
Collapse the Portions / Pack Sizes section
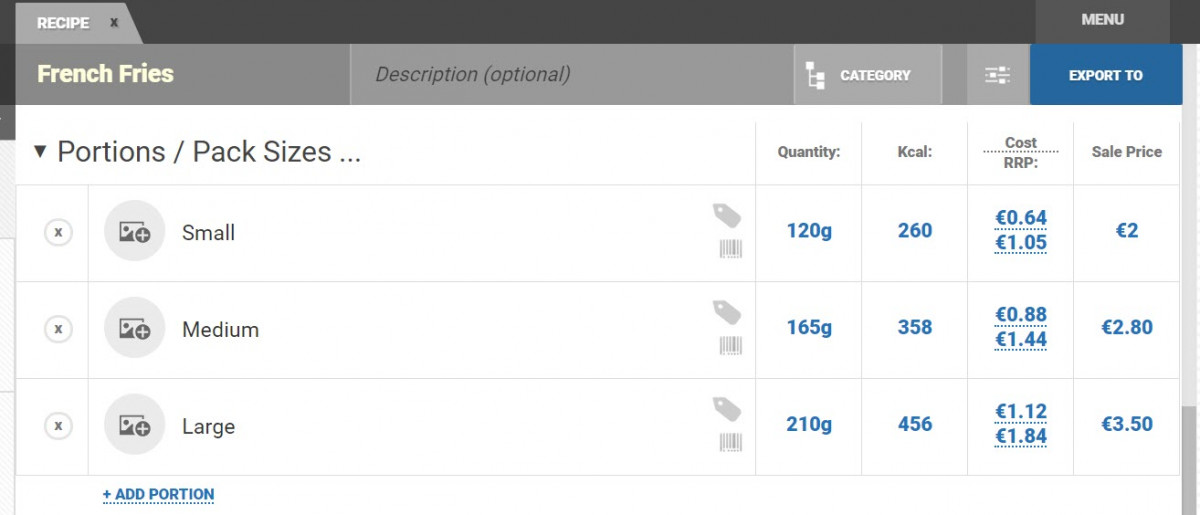(x=40, y=152)
